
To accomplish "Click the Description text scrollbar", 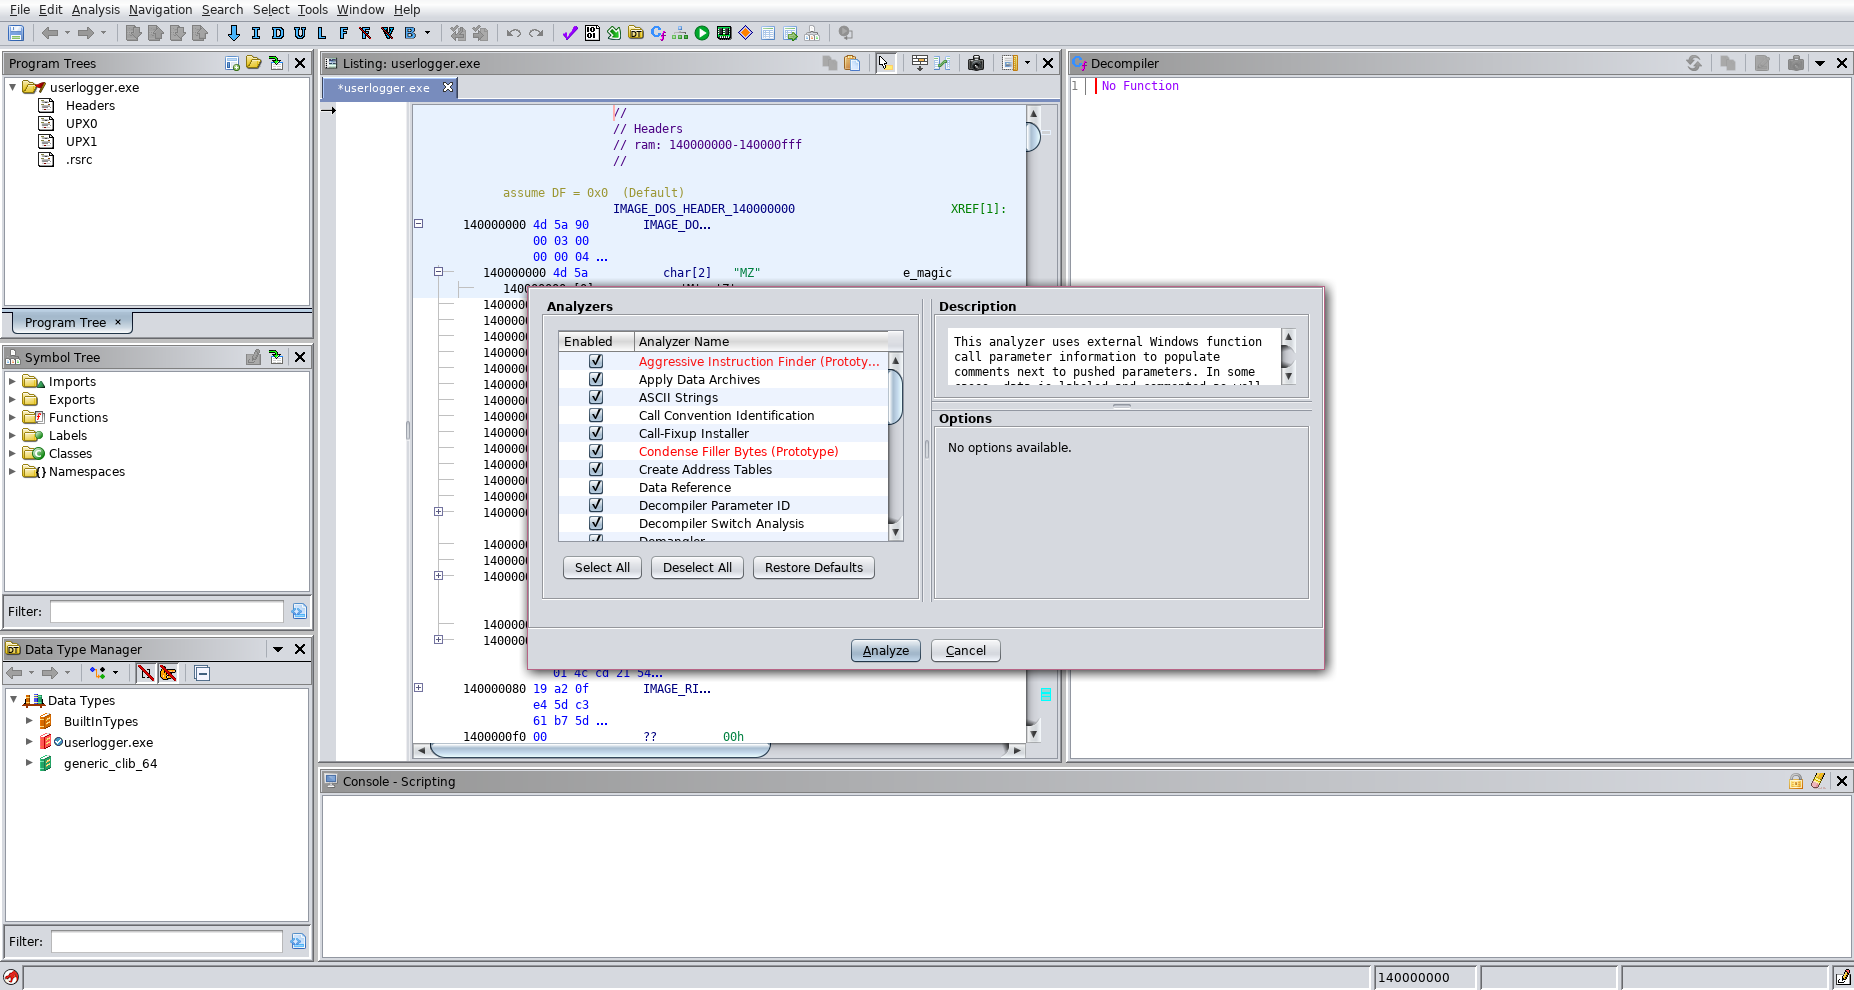I will [1288, 357].
